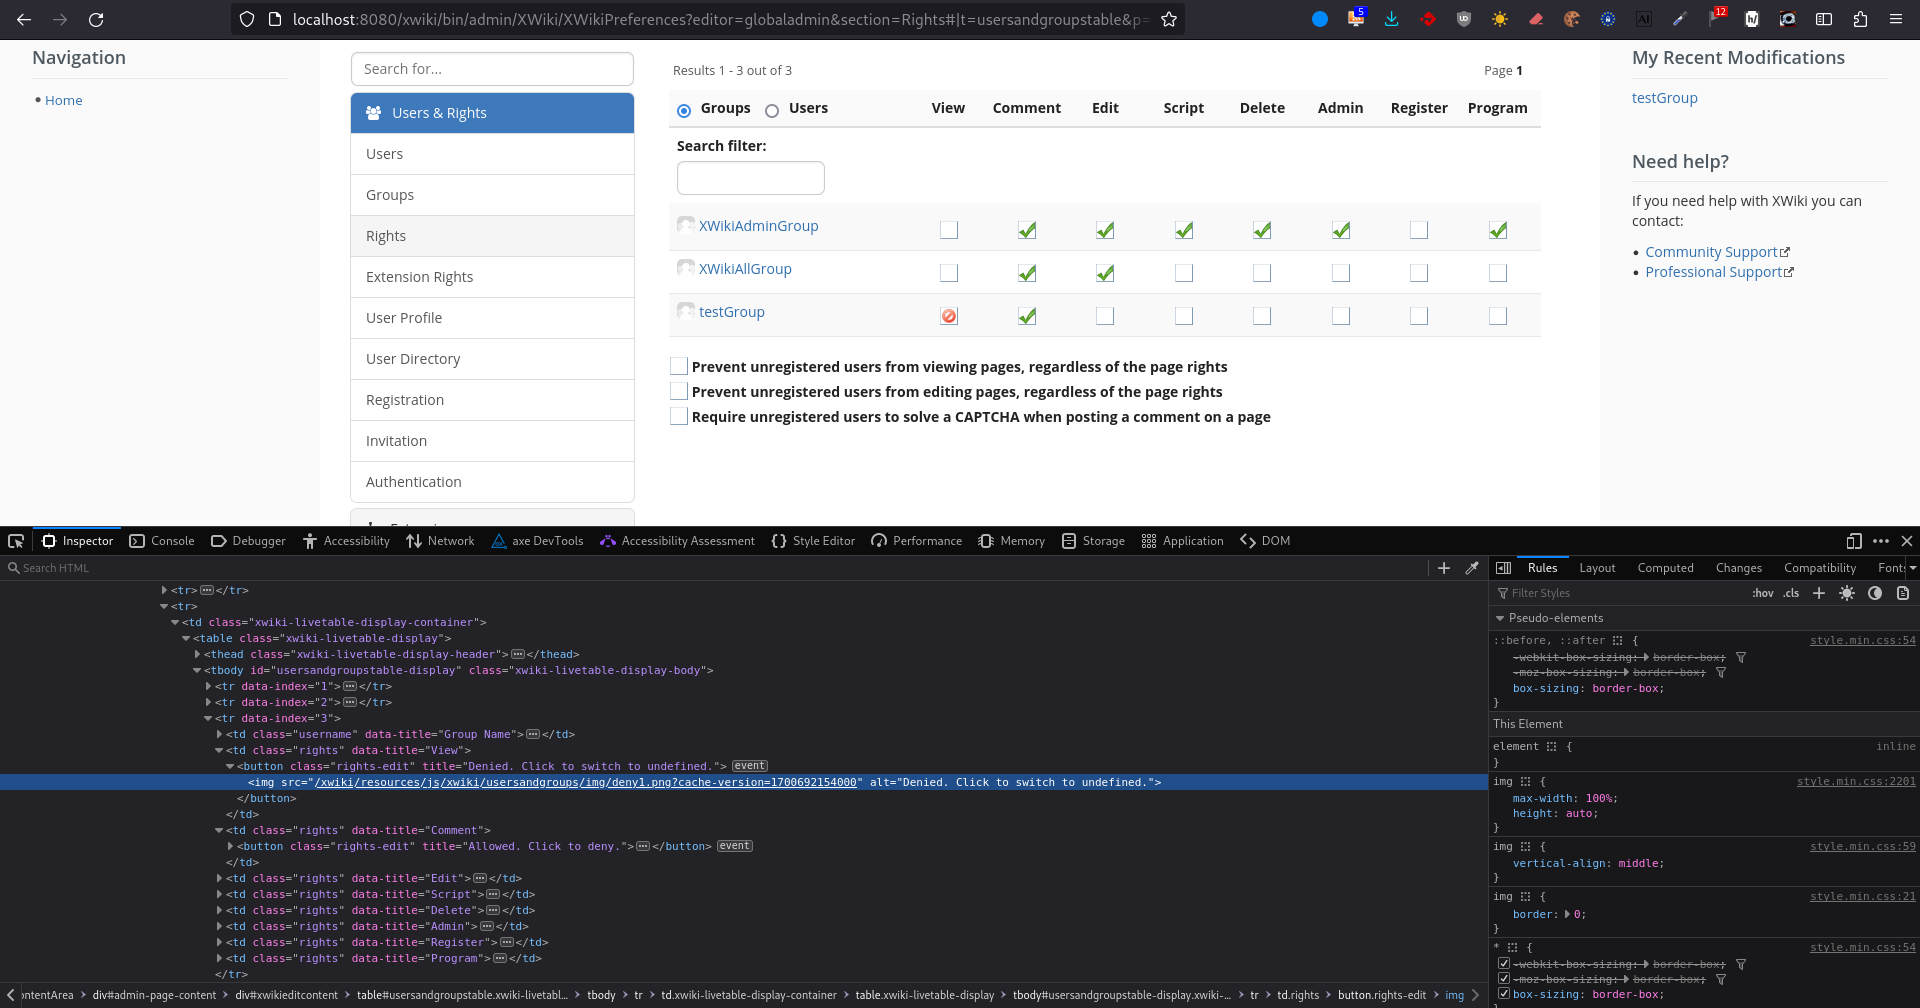Open the downloads arrow icon in toolbar
The height and width of the screenshot is (1008, 1920).
click(x=1392, y=19)
